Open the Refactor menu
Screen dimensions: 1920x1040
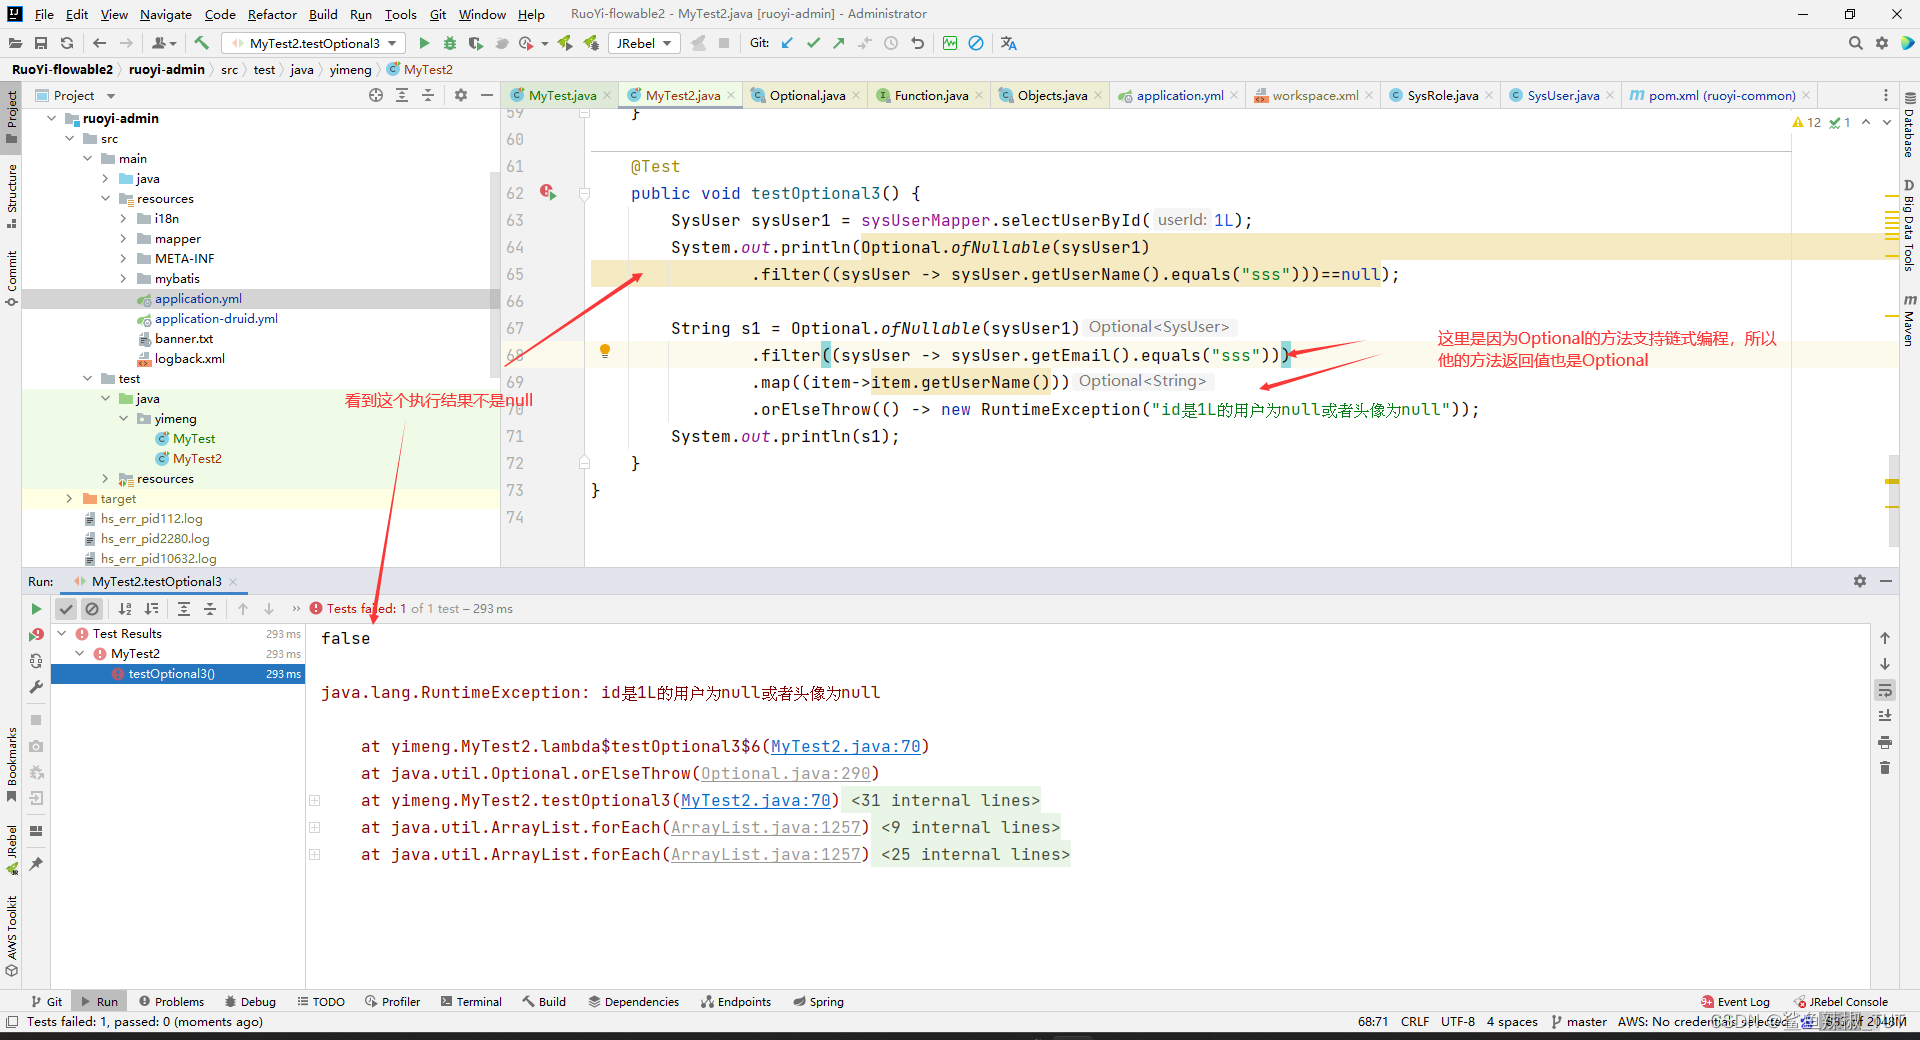[272, 14]
